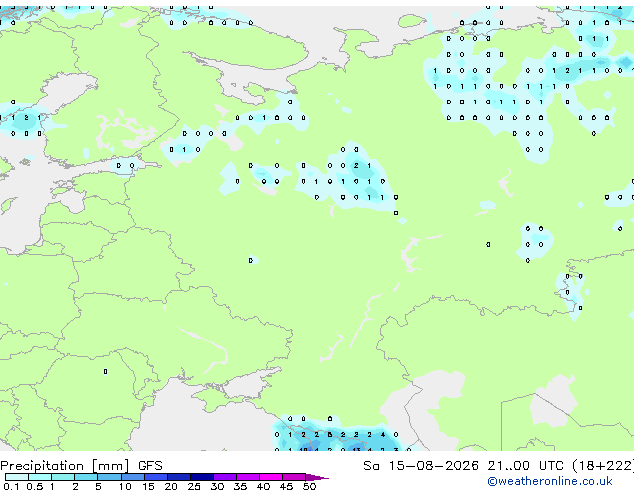Click the 2–5 mm legend swatch
This screenshot has height=490, width=634.
(x=86, y=477)
